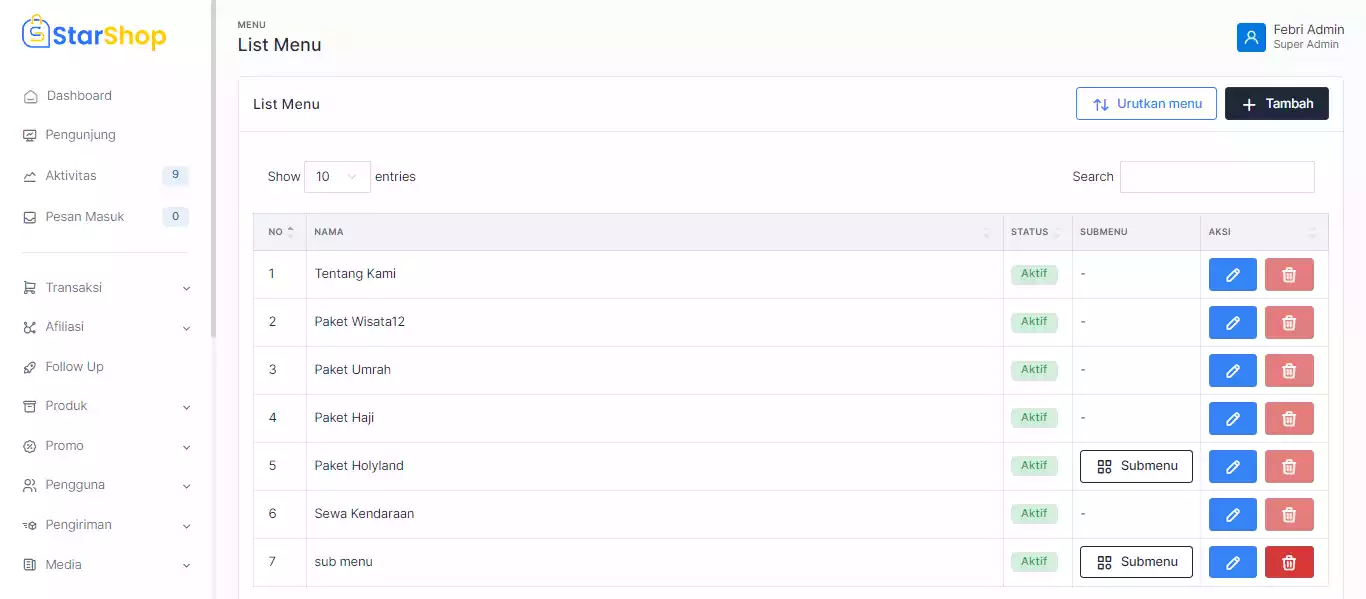Delete the Paket Umrah row
1366x599 pixels.
[x=1288, y=371]
